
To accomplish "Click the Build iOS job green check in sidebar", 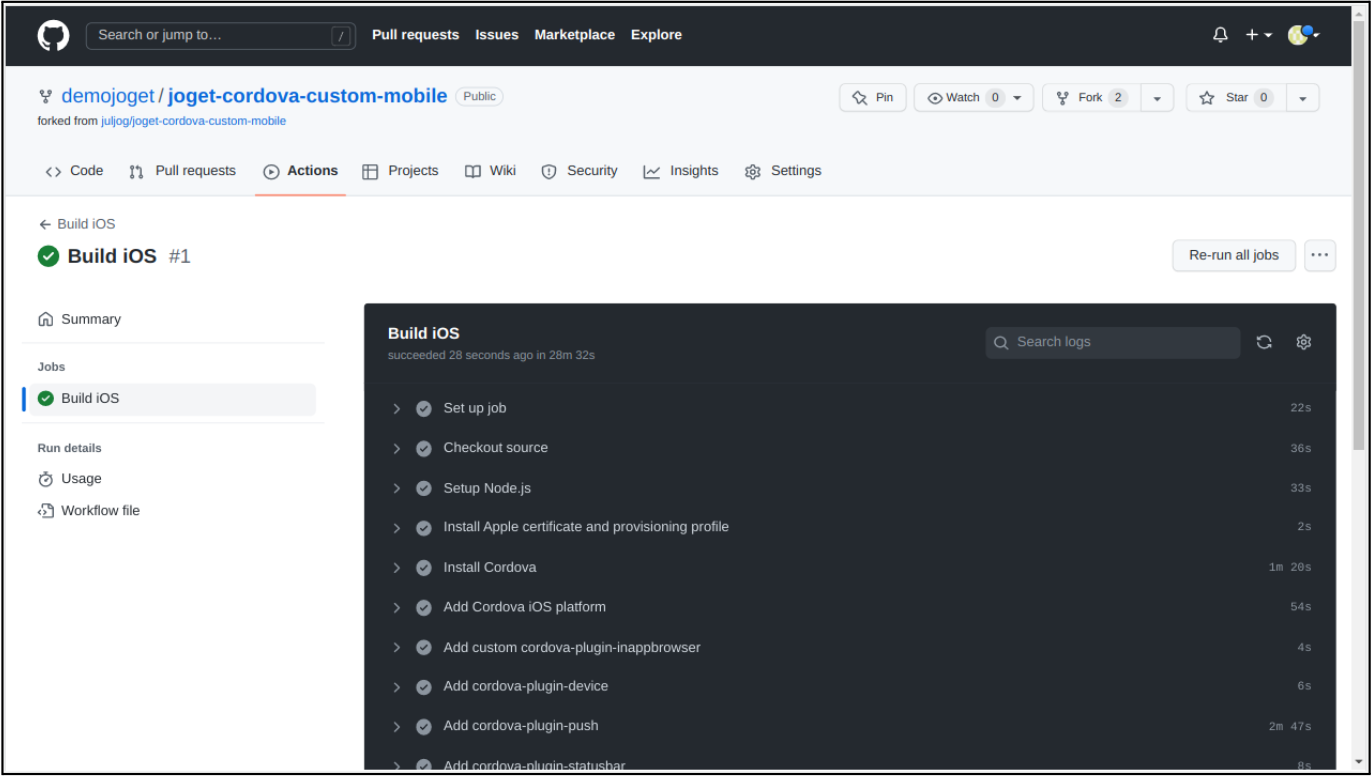I will (46, 398).
